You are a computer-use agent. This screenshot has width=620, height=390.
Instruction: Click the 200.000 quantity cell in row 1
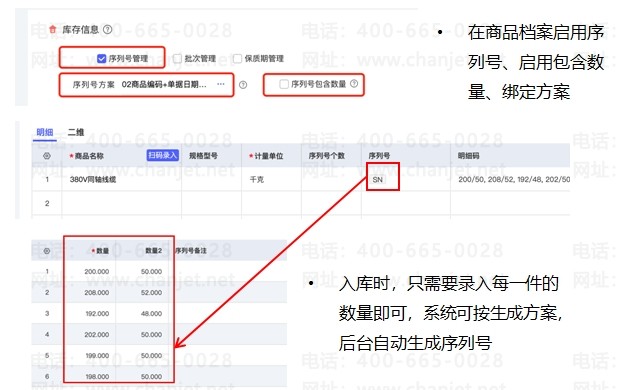coord(96,272)
